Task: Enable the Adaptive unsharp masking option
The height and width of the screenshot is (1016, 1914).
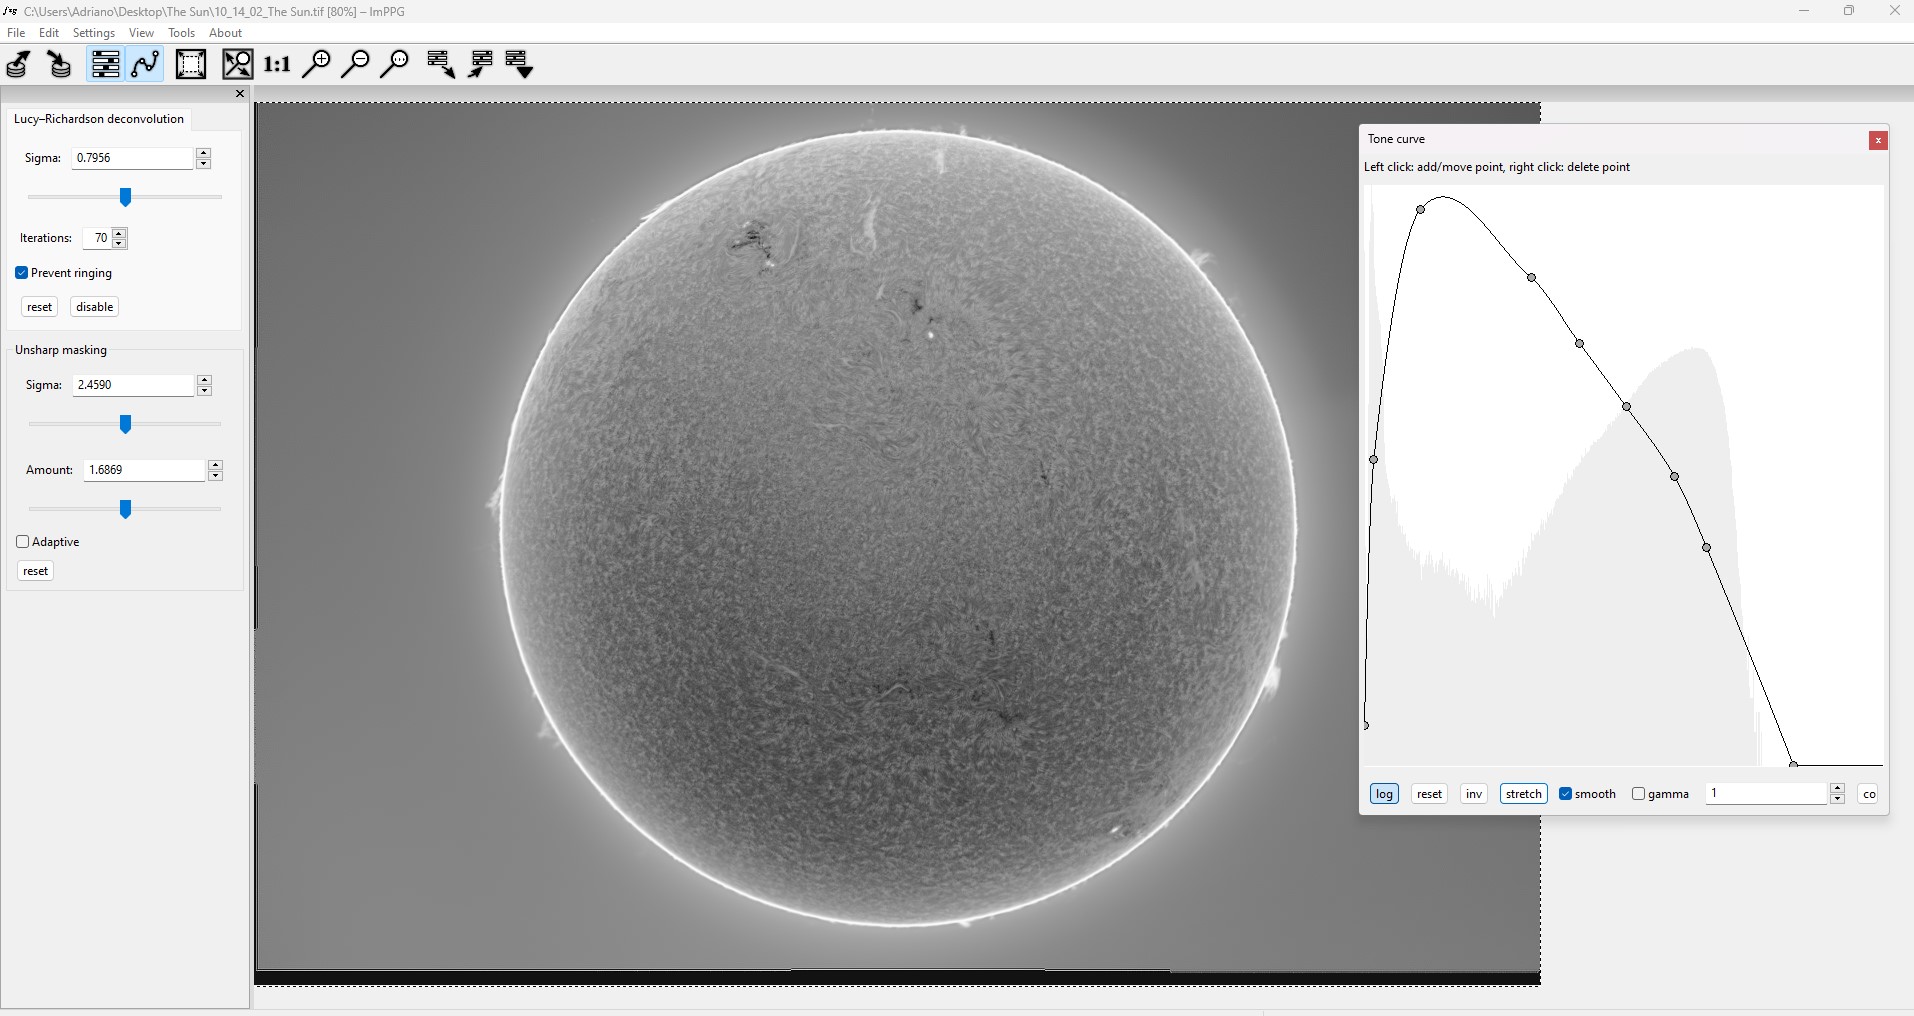Action: (23, 541)
